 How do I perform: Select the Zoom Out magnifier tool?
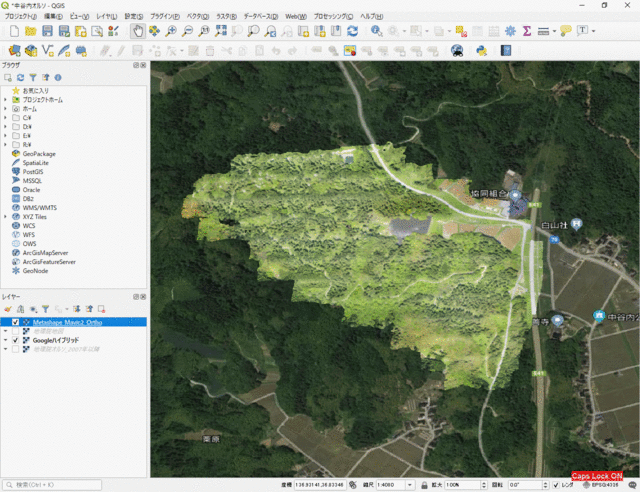click(x=187, y=31)
